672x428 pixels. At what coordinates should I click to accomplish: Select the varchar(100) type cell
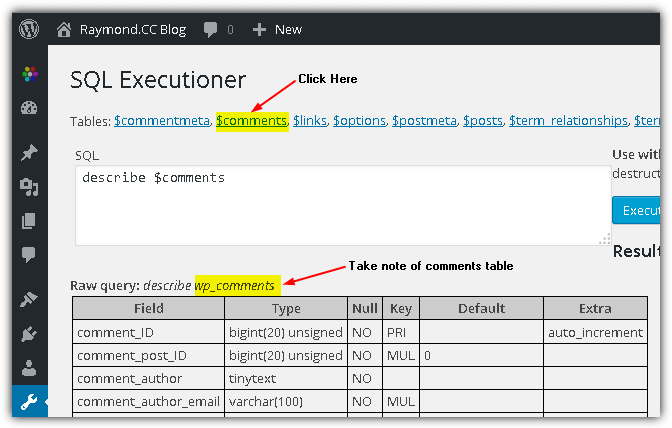(286, 402)
